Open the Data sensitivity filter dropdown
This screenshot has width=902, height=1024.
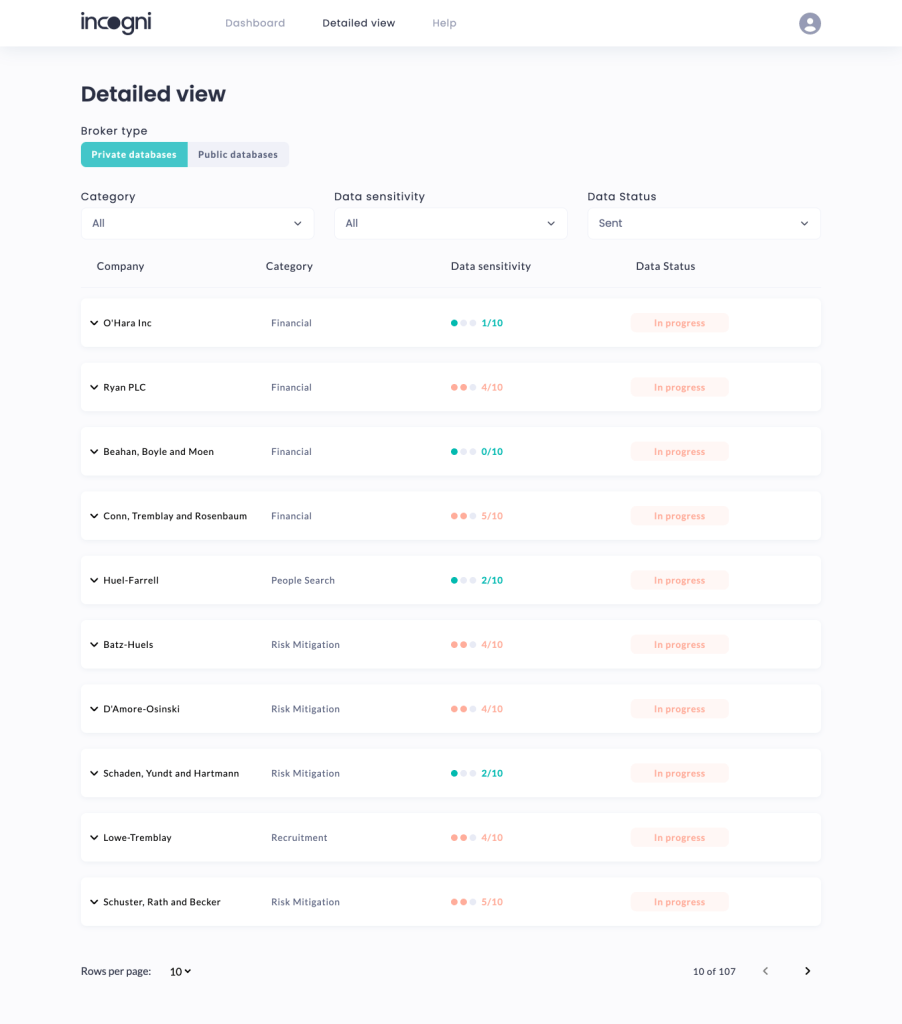point(450,223)
